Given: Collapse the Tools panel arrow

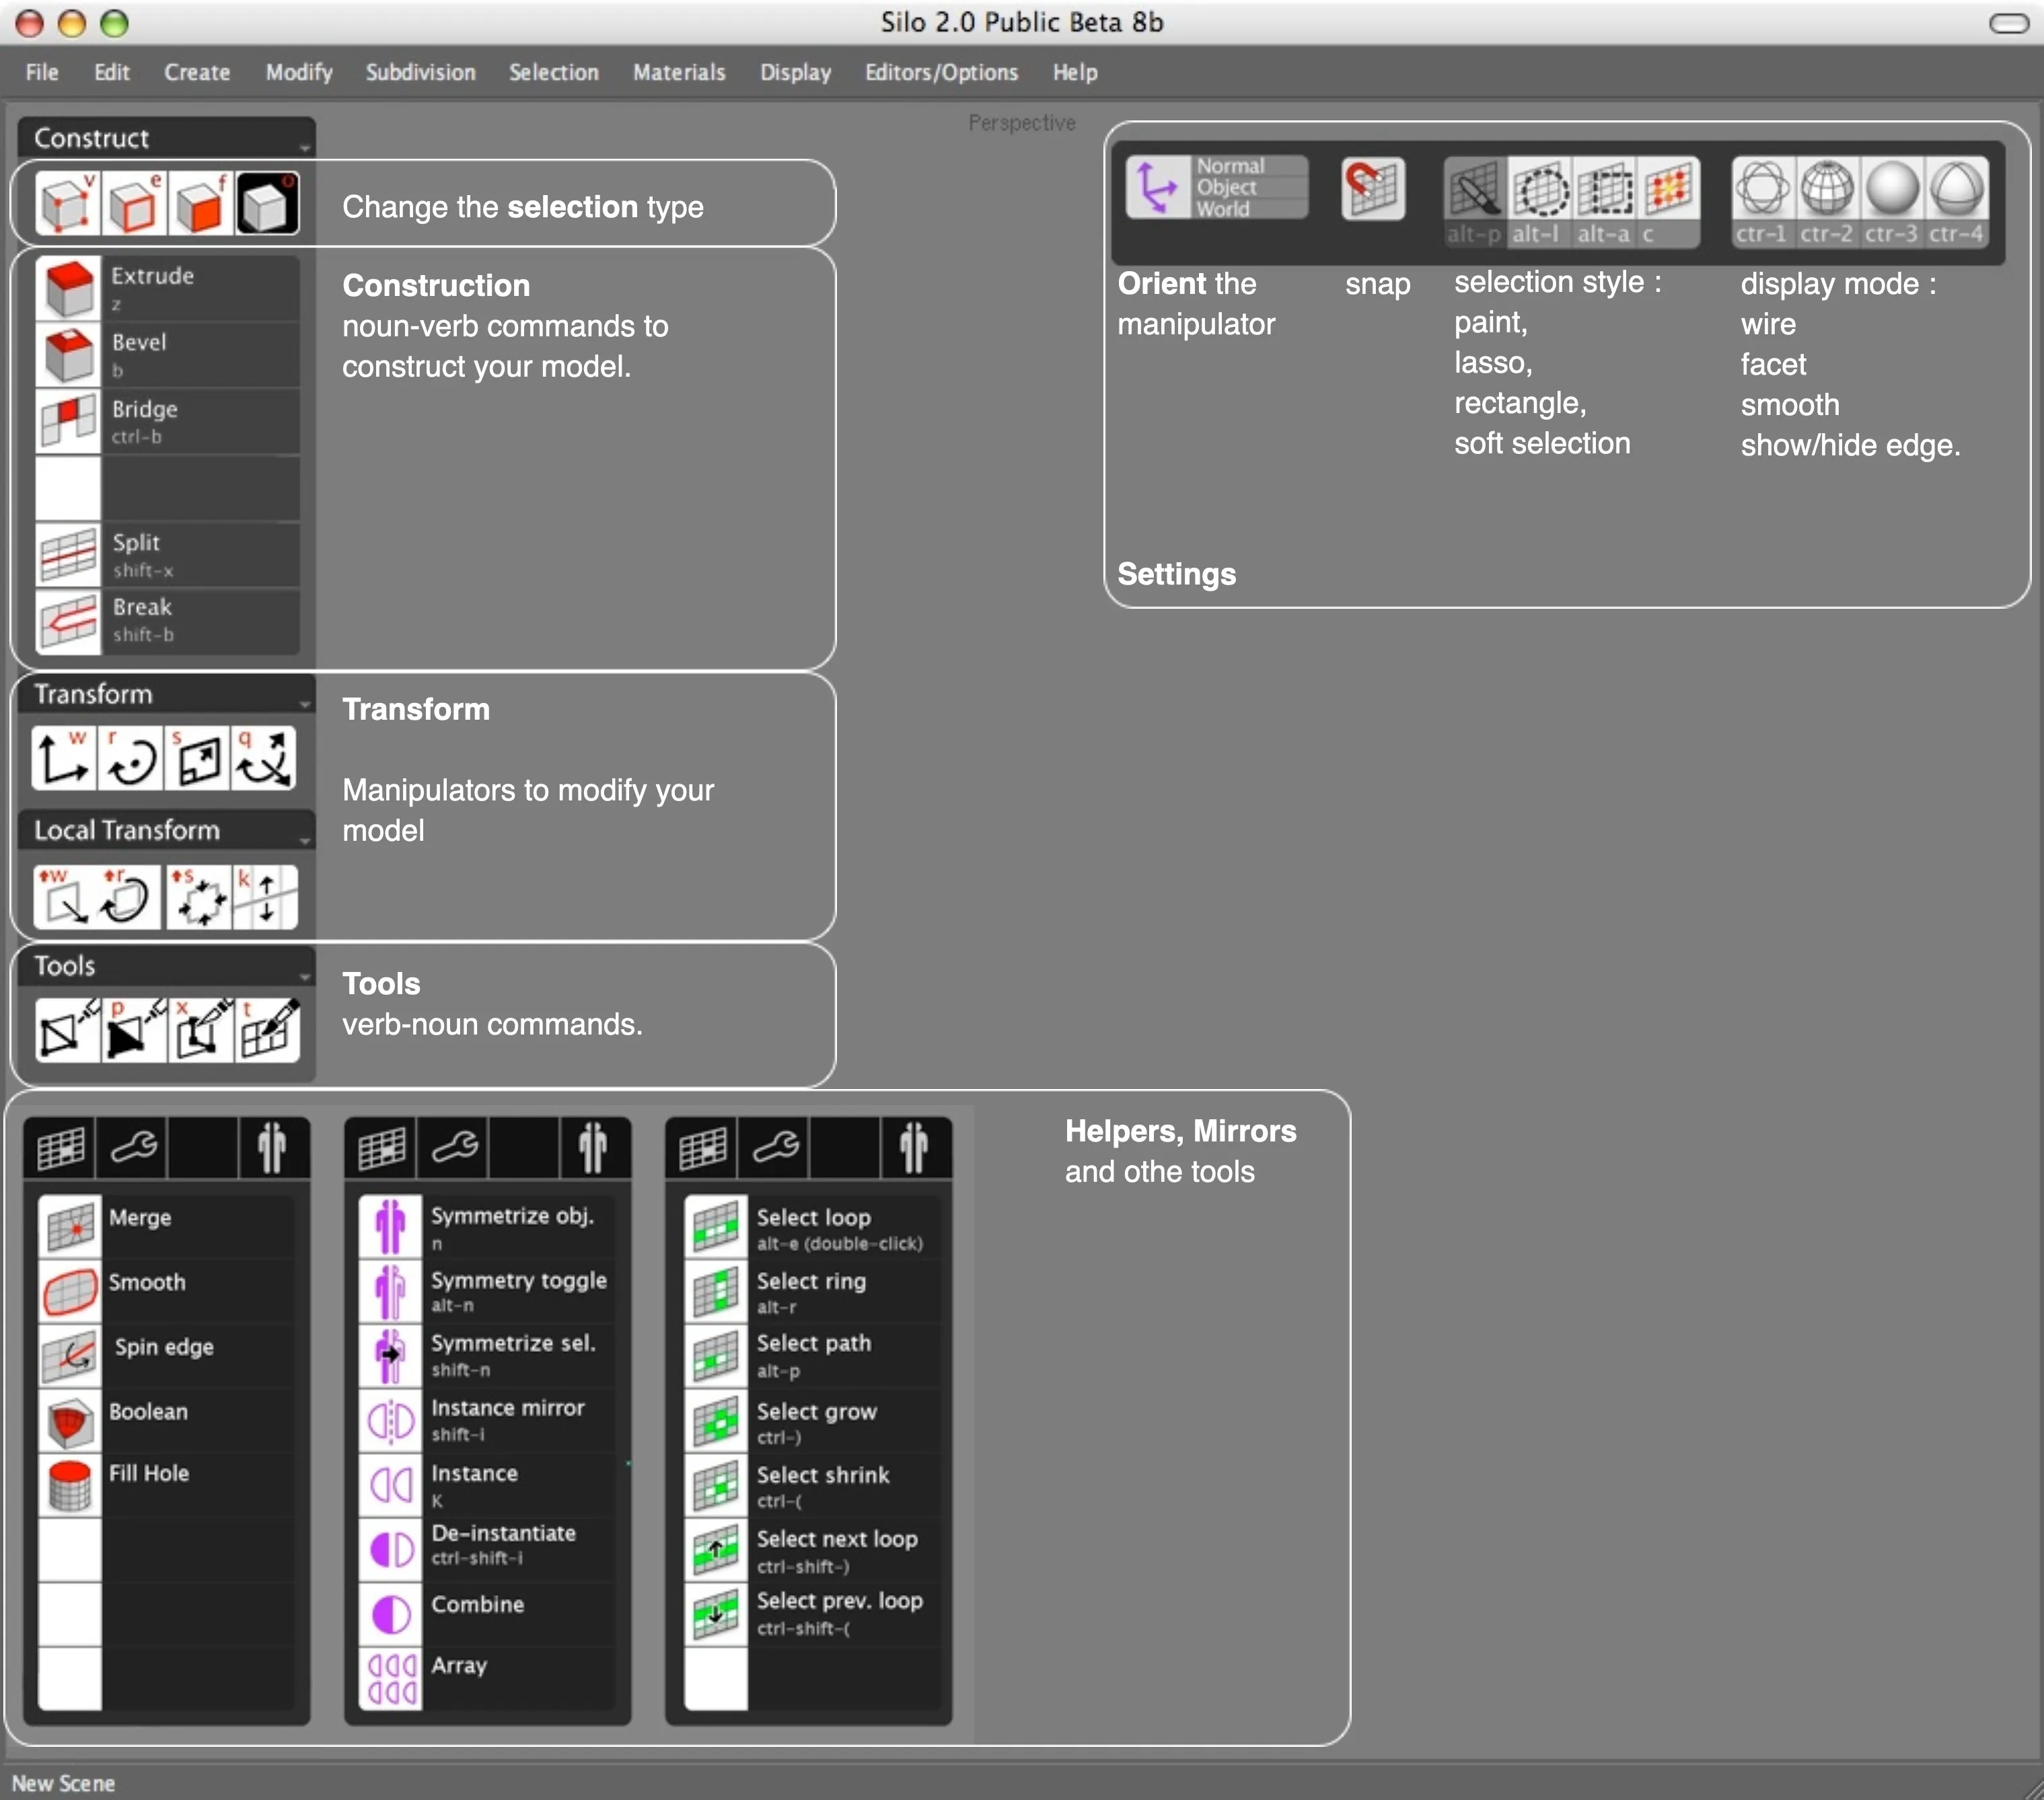Looking at the screenshot, I should click(x=305, y=976).
